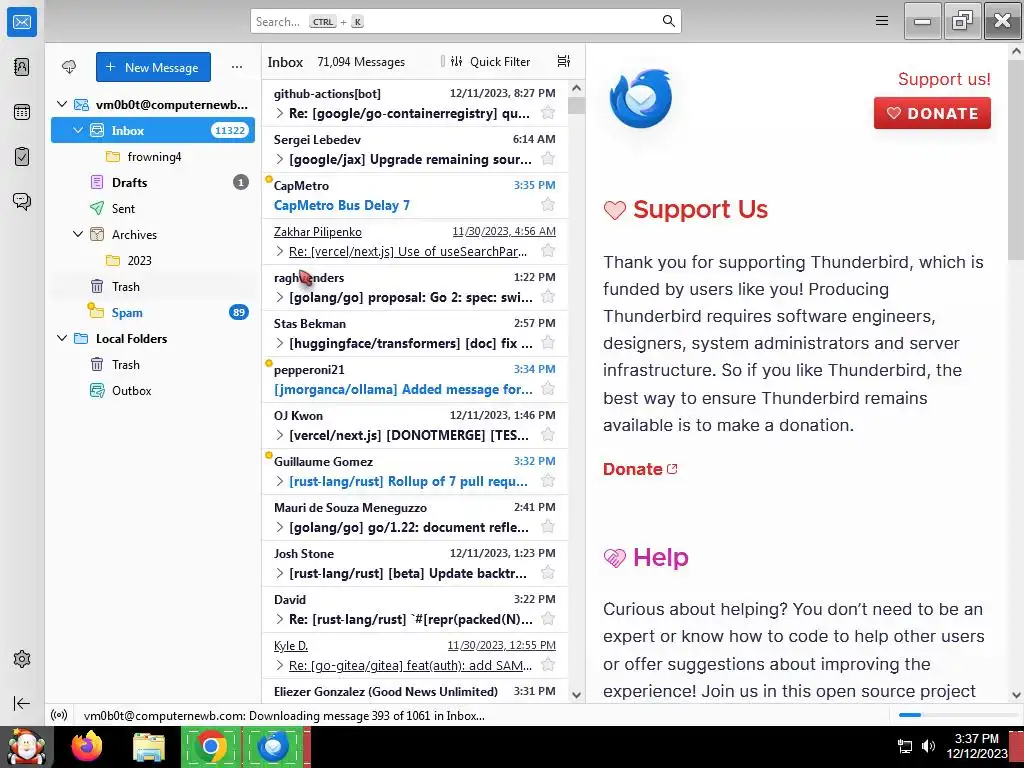Select Trash under Local Folders
This screenshot has width=1024, height=768.
point(153,364)
